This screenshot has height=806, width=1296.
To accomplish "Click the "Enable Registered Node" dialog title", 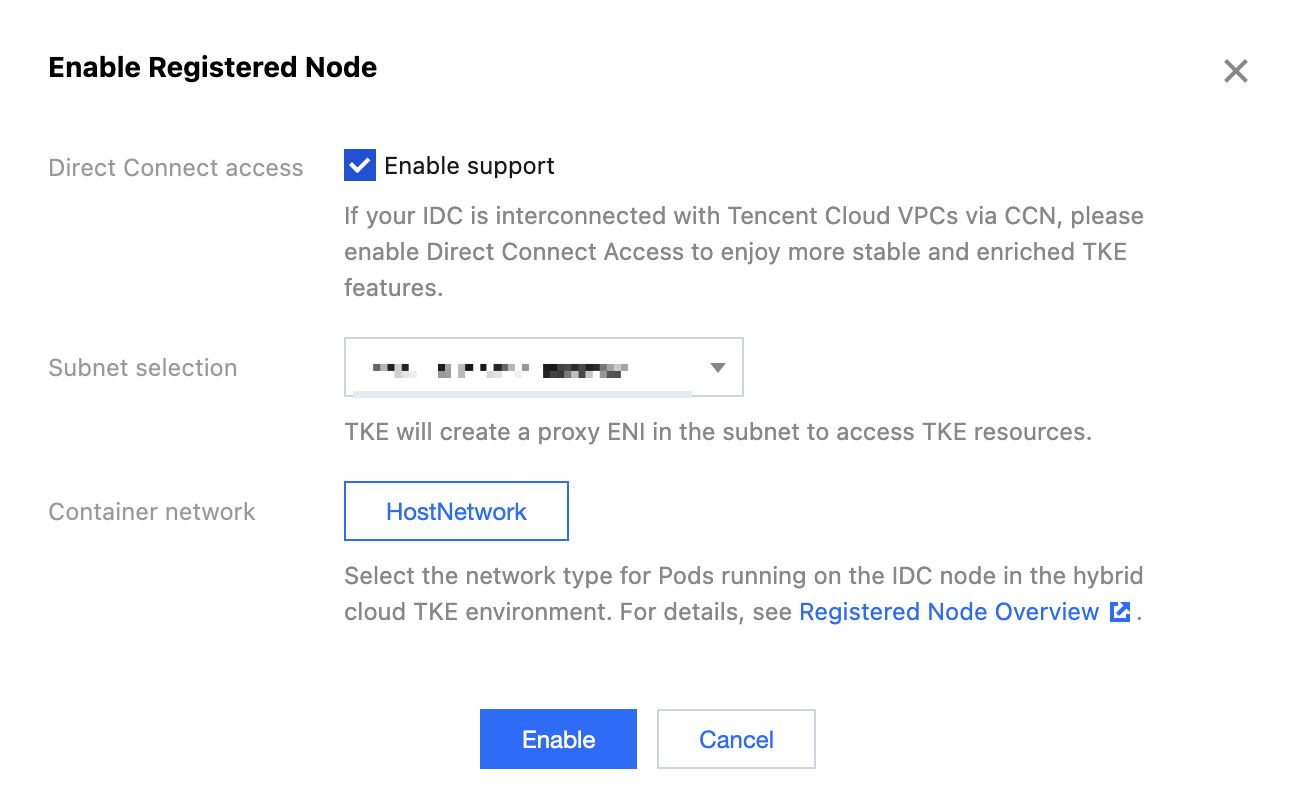I will coord(213,68).
